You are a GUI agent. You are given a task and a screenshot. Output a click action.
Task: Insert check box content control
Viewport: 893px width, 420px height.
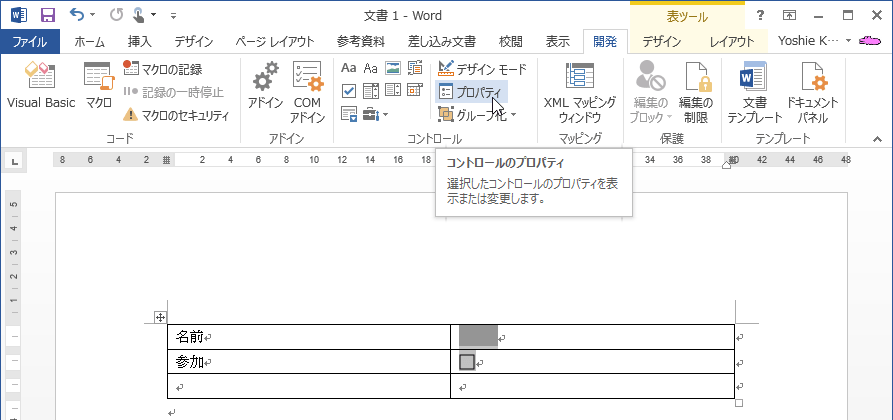349,91
